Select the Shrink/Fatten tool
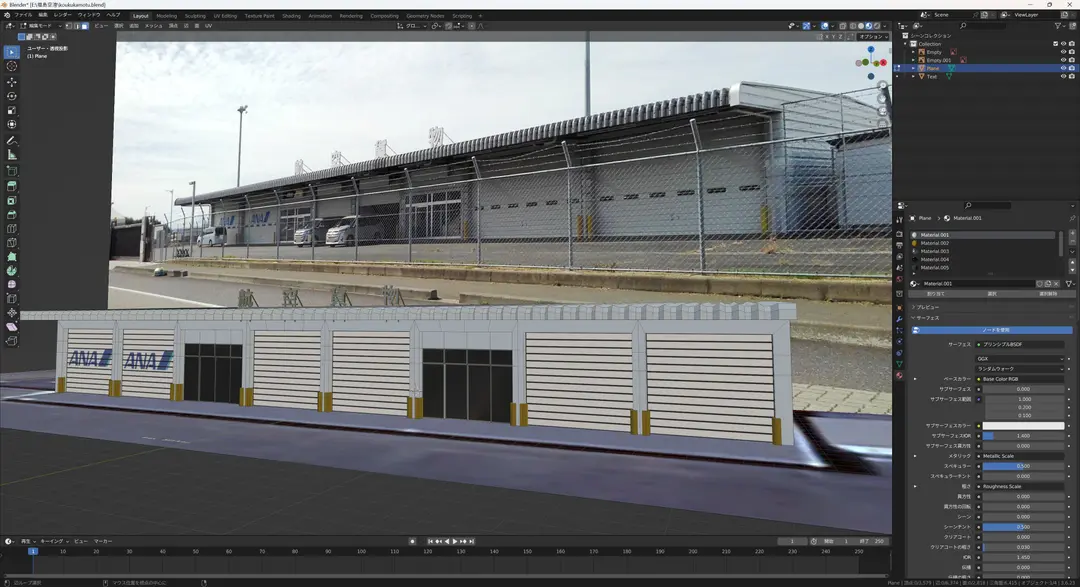1080x587 pixels. click(x=12, y=313)
